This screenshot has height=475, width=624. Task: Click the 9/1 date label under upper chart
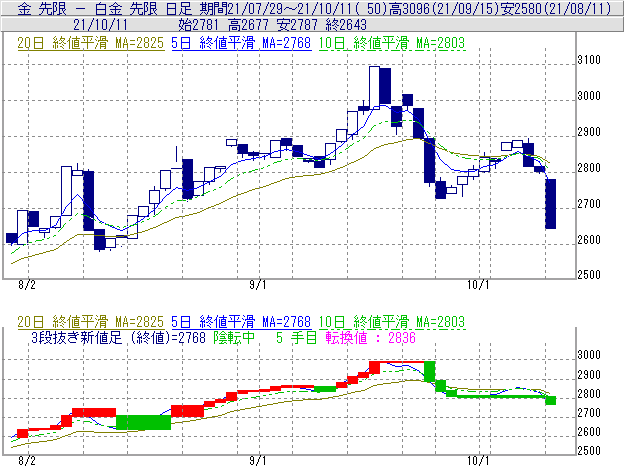(258, 284)
